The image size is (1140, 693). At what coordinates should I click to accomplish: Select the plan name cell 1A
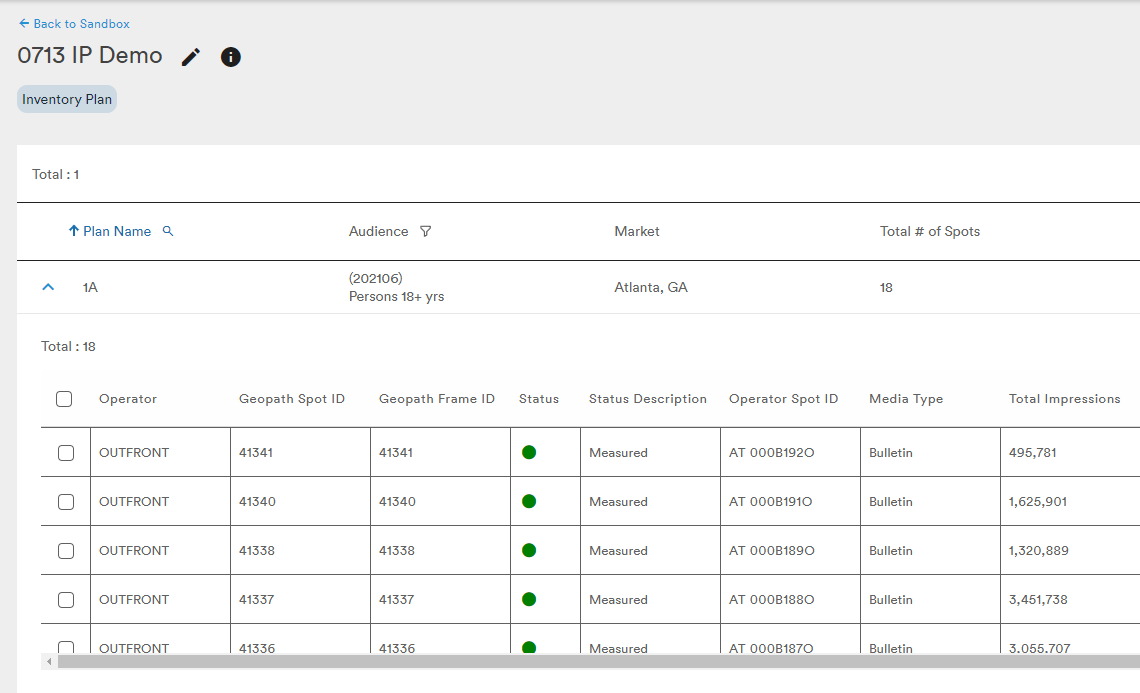pos(90,287)
